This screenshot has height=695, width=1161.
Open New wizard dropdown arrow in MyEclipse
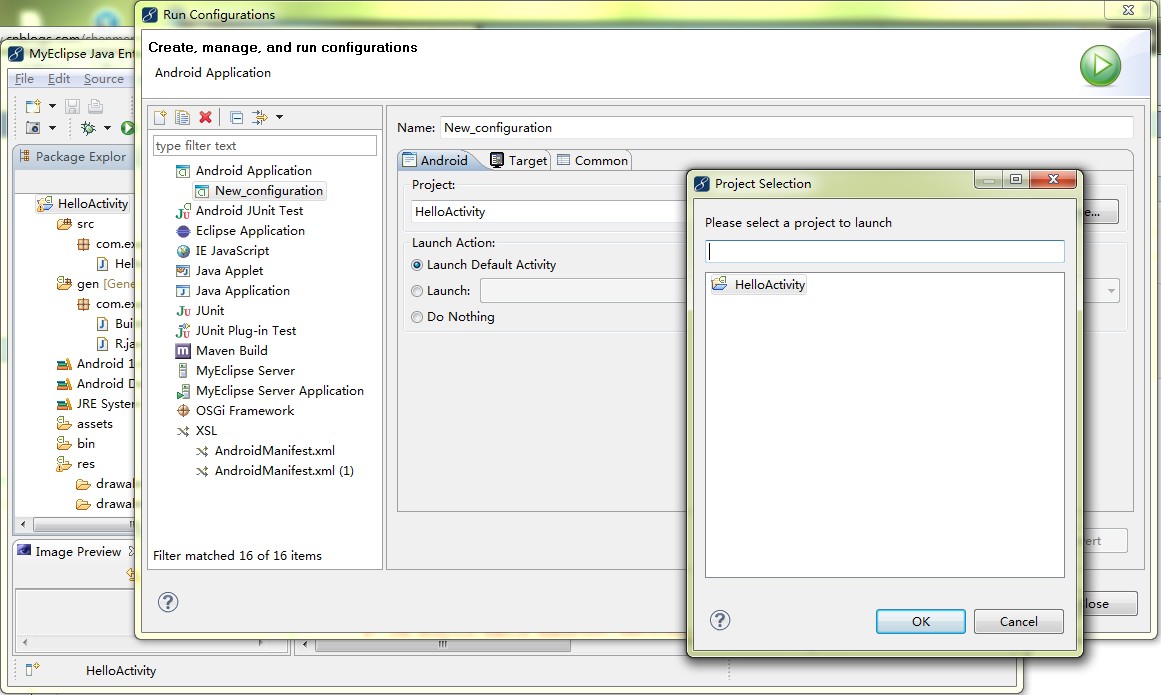pyautogui.click(x=53, y=106)
